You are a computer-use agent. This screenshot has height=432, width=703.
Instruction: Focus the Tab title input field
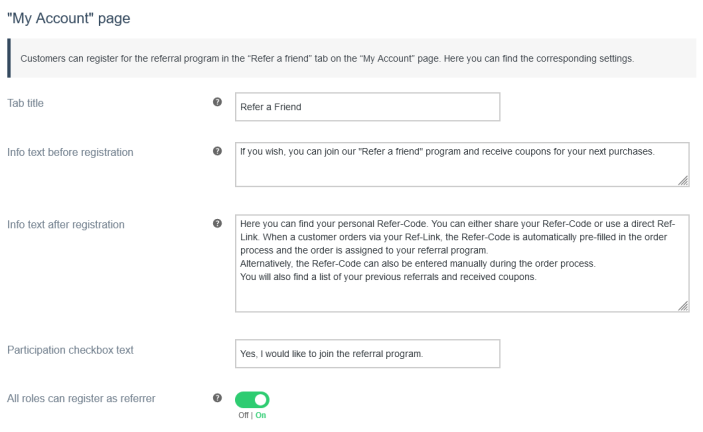(x=366, y=106)
